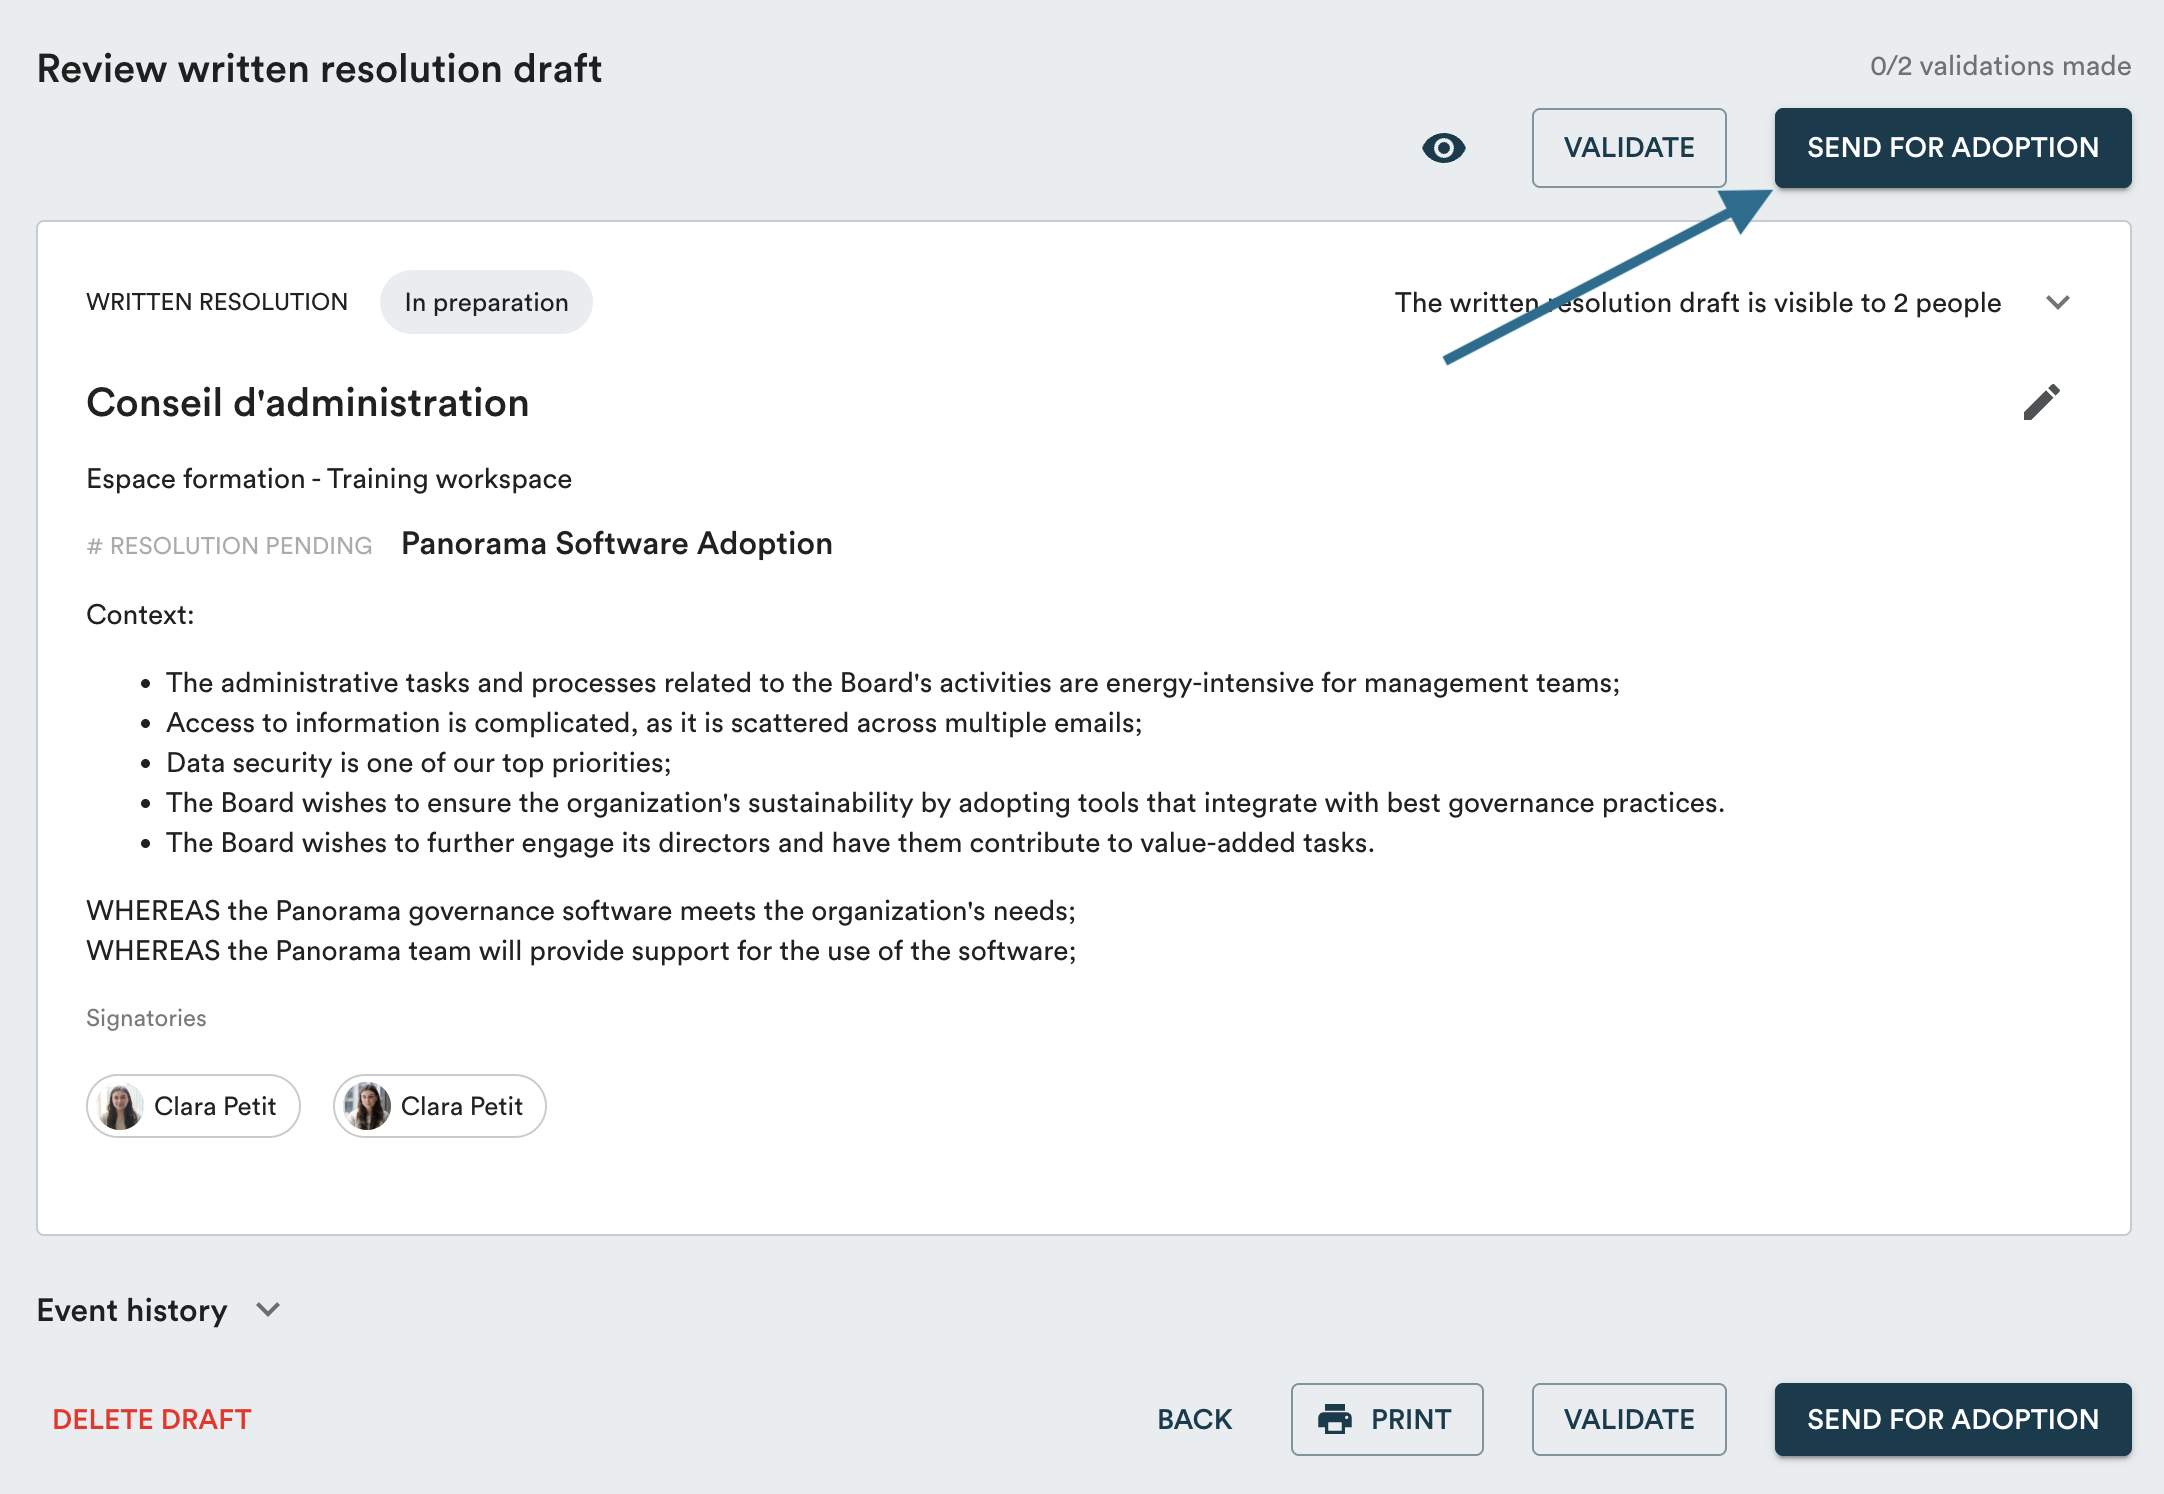Click bottom VALIDATE button
The height and width of the screenshot is (1494, 2164).
coord(1628,1419)
